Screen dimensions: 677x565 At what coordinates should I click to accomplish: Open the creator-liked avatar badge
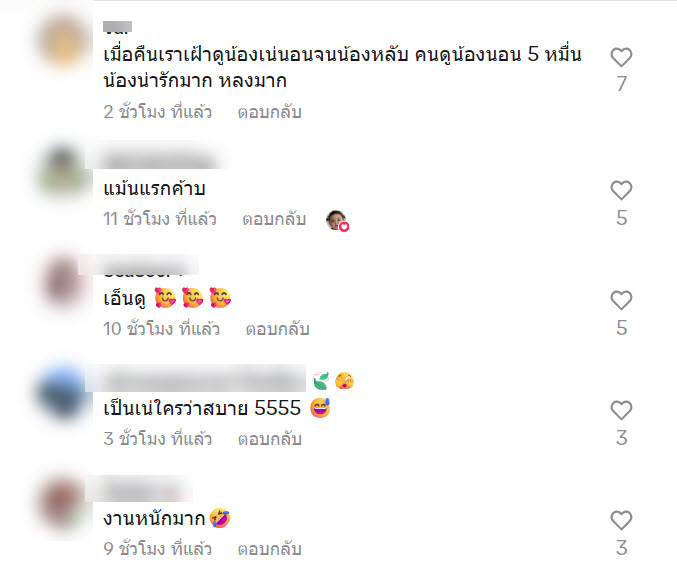pyautogui.click(x=337, y=221)
